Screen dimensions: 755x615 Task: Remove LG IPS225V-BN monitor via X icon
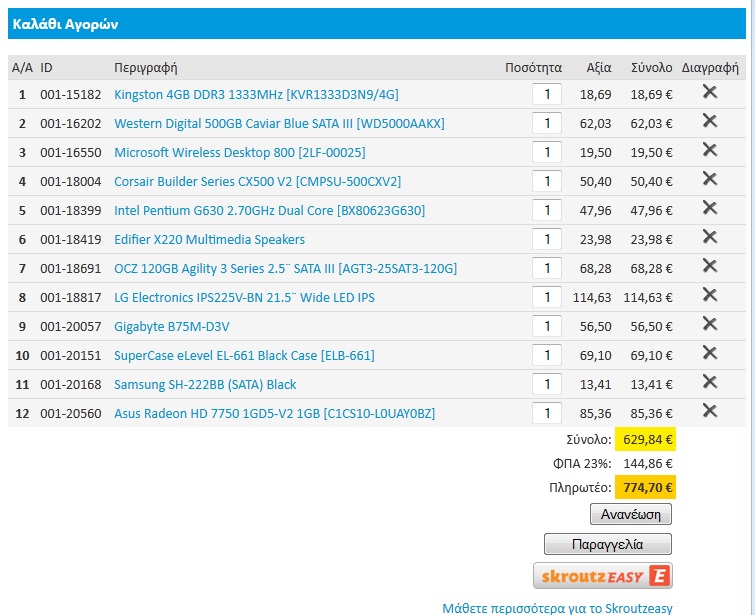[710, 294]
